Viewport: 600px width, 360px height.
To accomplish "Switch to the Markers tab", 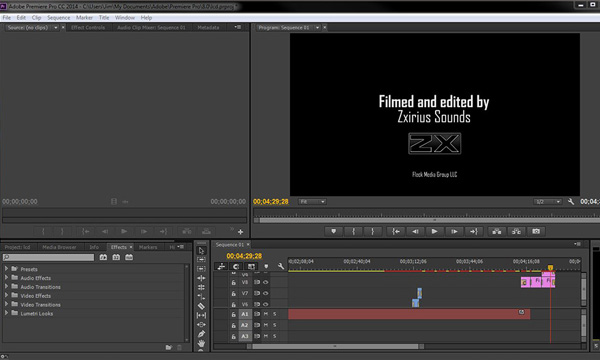I will click(x=148, y=247).
